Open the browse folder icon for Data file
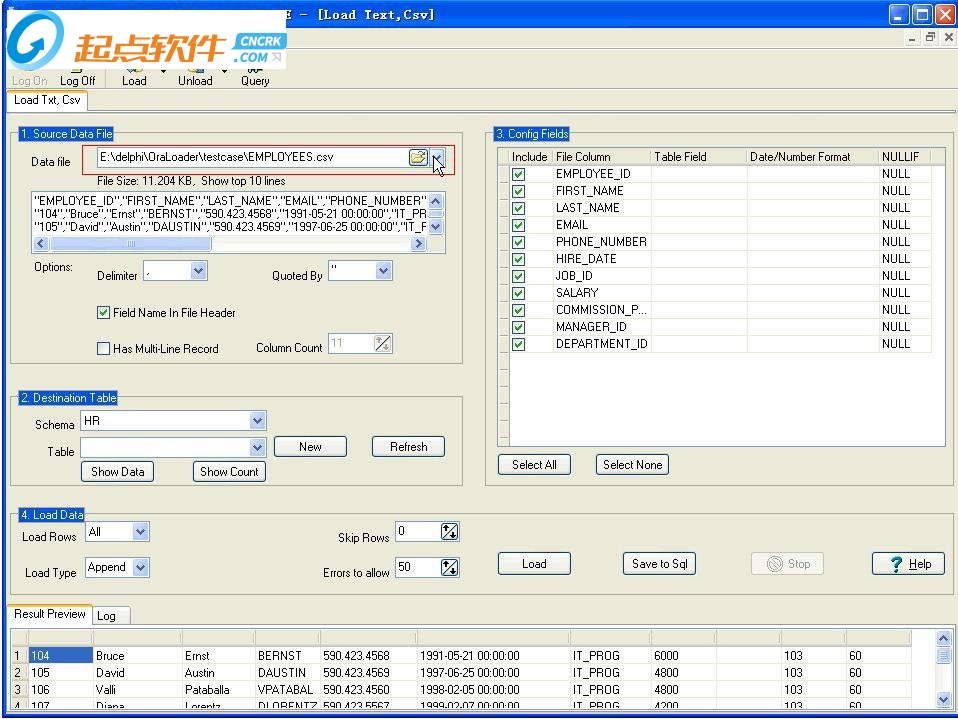Image resolution: width=958 pixels, height=719 pixels. point(418,157)
